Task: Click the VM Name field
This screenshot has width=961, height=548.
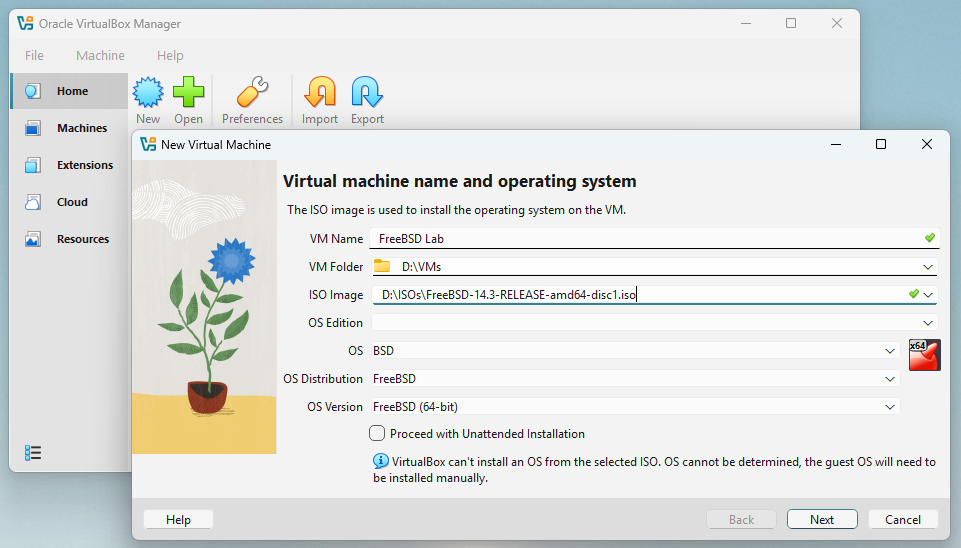Action: click(654, 238)
